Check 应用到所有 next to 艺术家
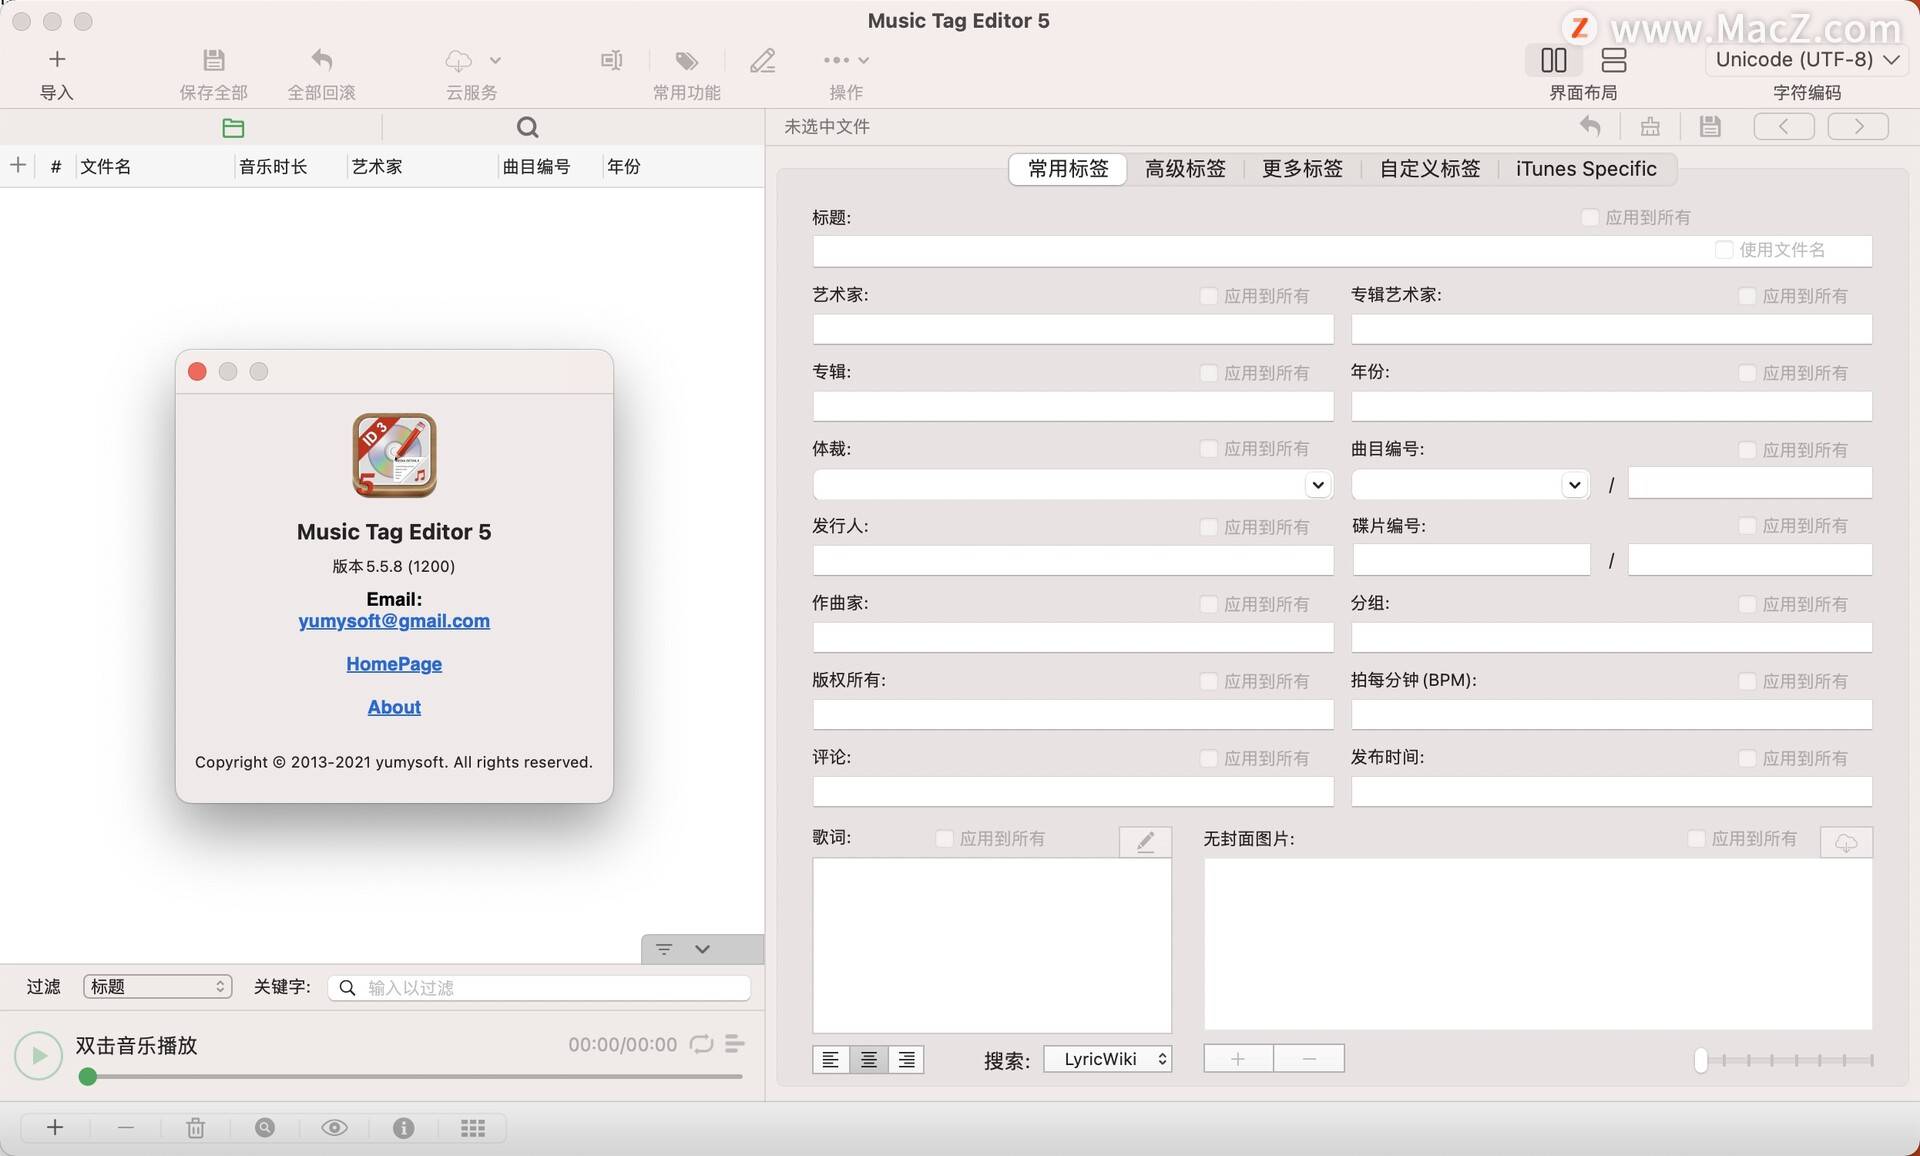 (x=1208, y=296)
